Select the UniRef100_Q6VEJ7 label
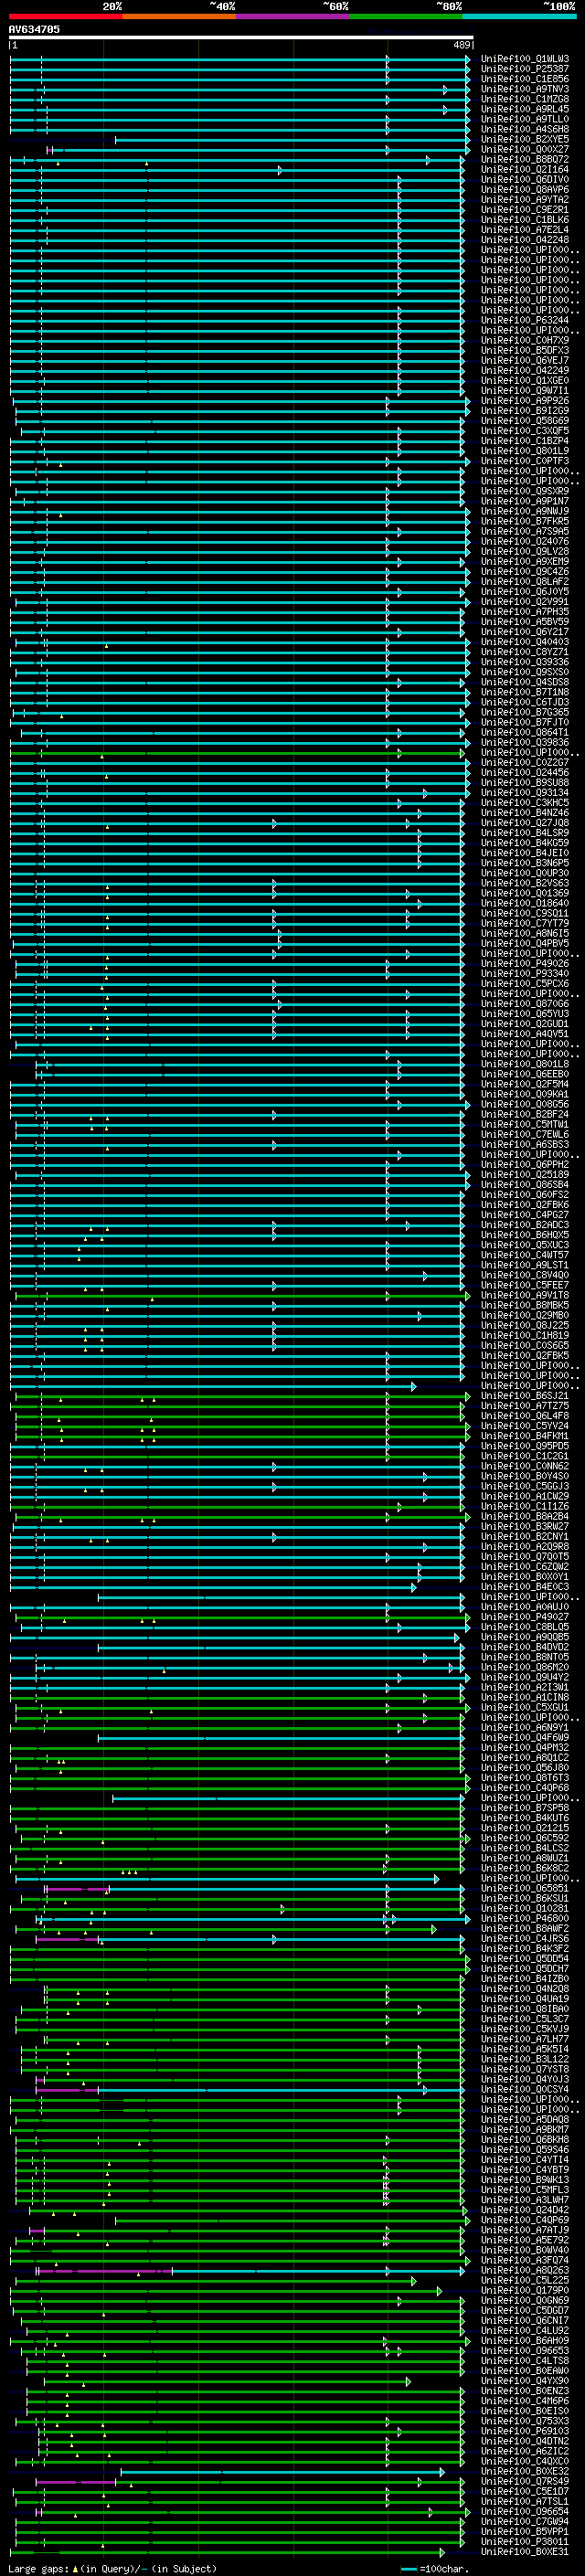This screenshot has height=2576, width=585. pyautogui.click(x=525, y=361)
